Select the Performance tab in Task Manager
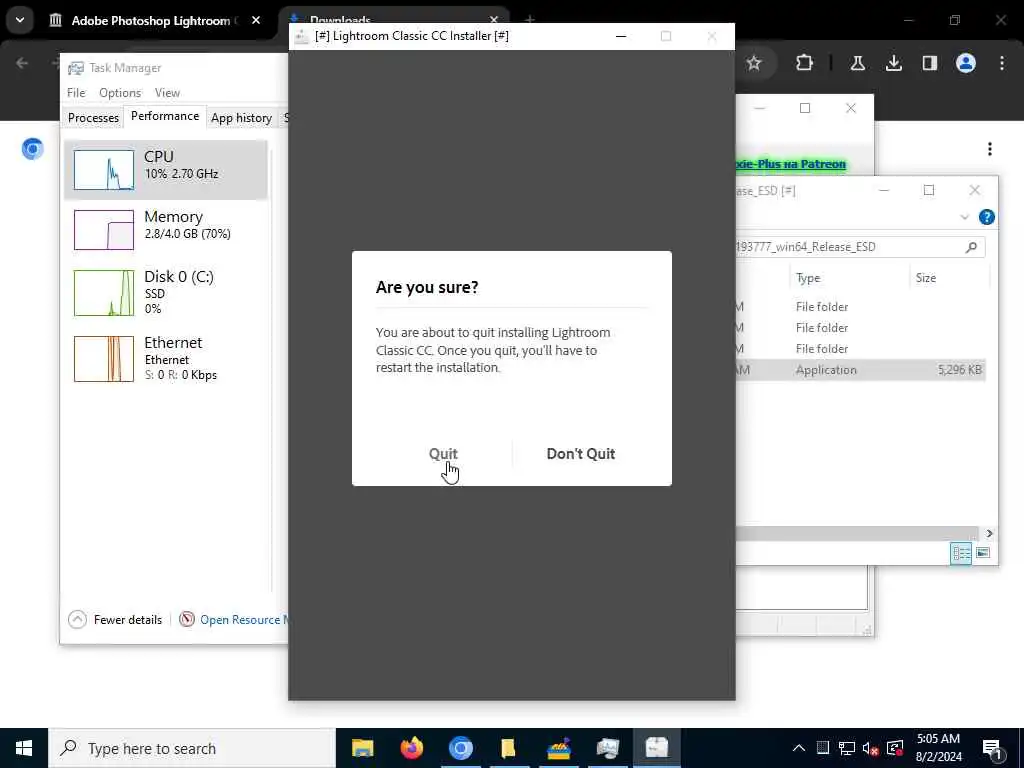This screenshot has height=768, width=1024. tap(165, 116)
